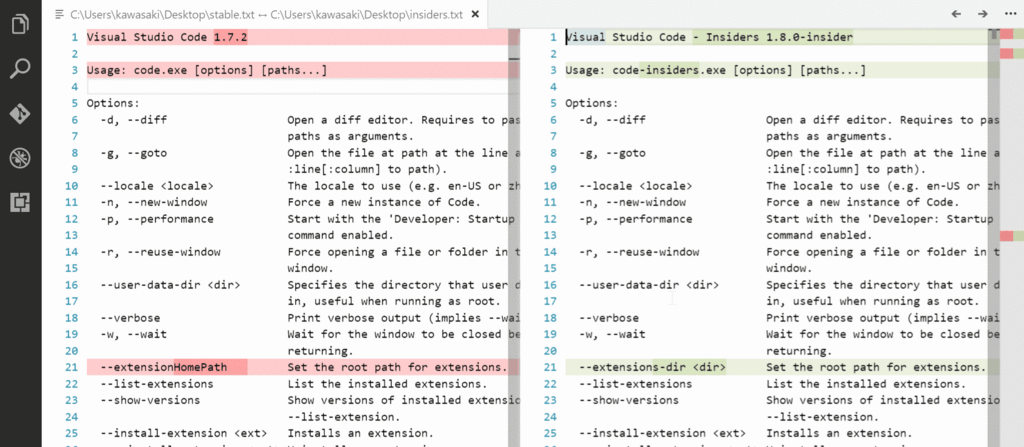Click '1.7.2' in the left pane's line 1

tap(231, 37)
